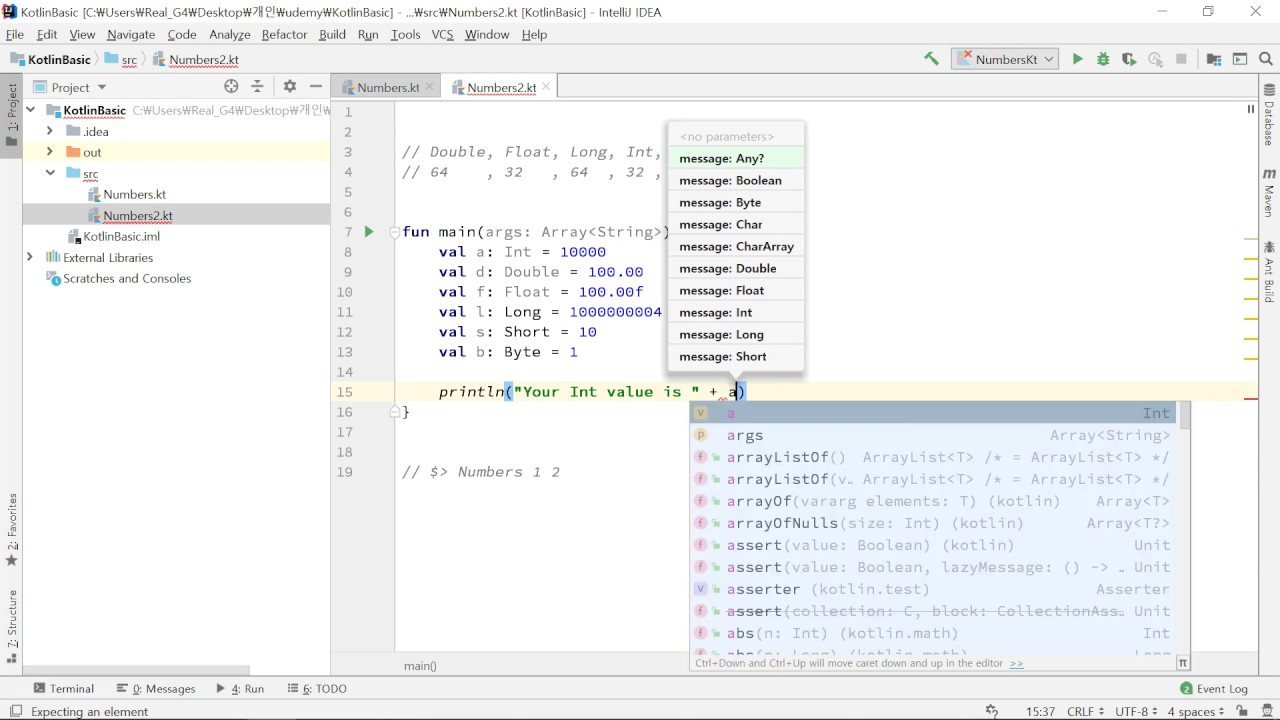Close the Numbers.kt editor tab
Image resolution: width=1280 pixels, height=720 pixels.
[x=431, y=87]
